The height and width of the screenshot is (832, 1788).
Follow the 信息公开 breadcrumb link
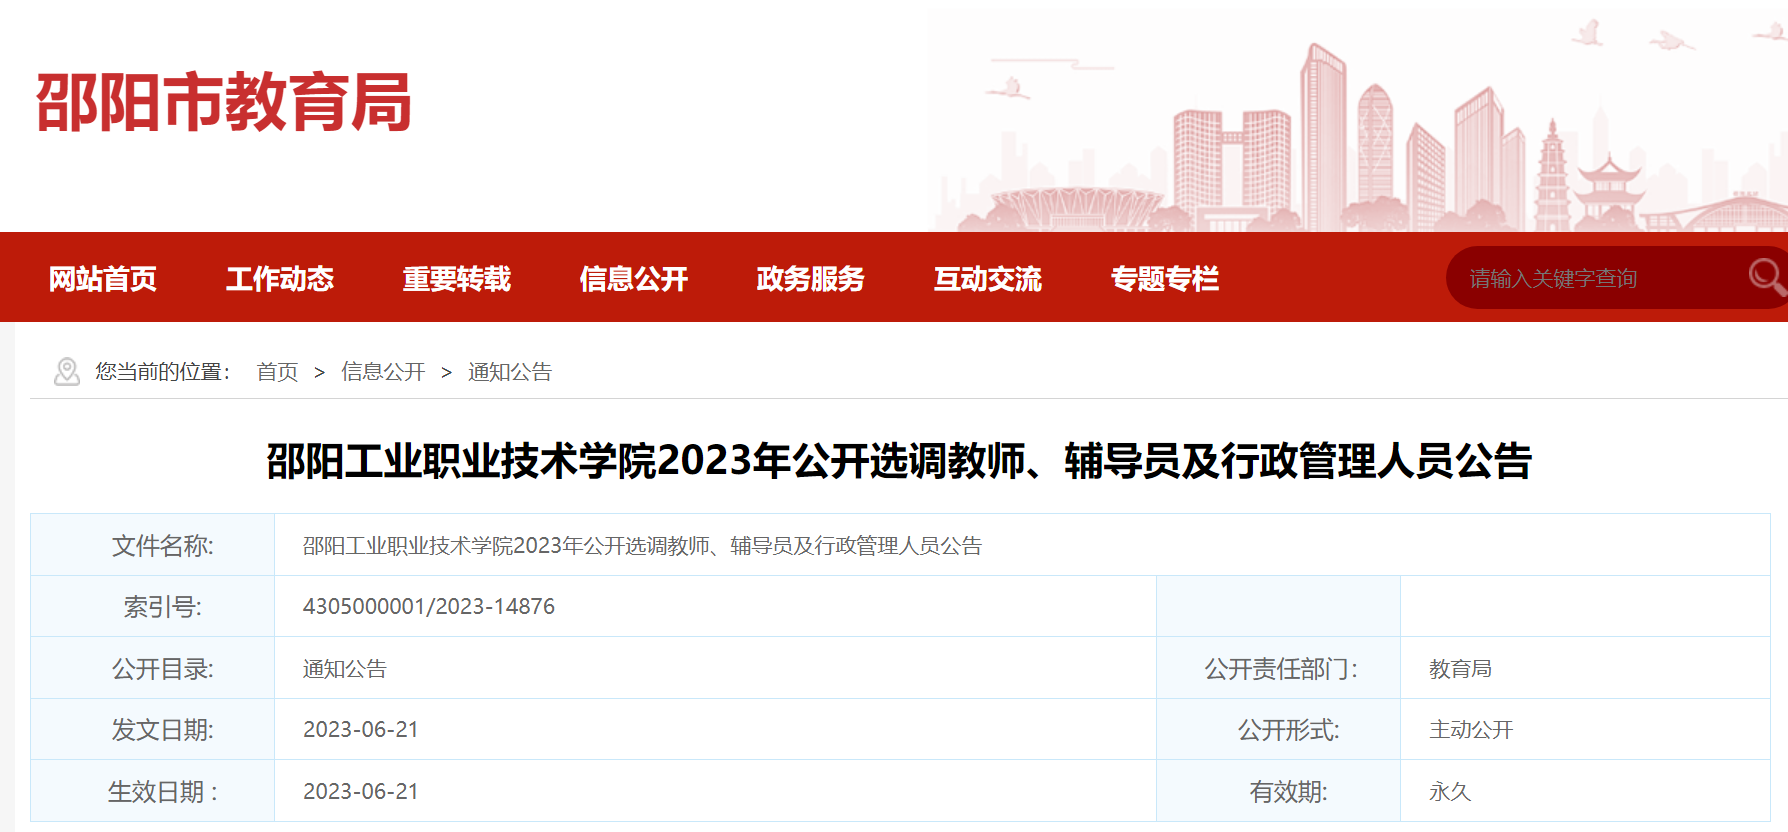[383, 372]
